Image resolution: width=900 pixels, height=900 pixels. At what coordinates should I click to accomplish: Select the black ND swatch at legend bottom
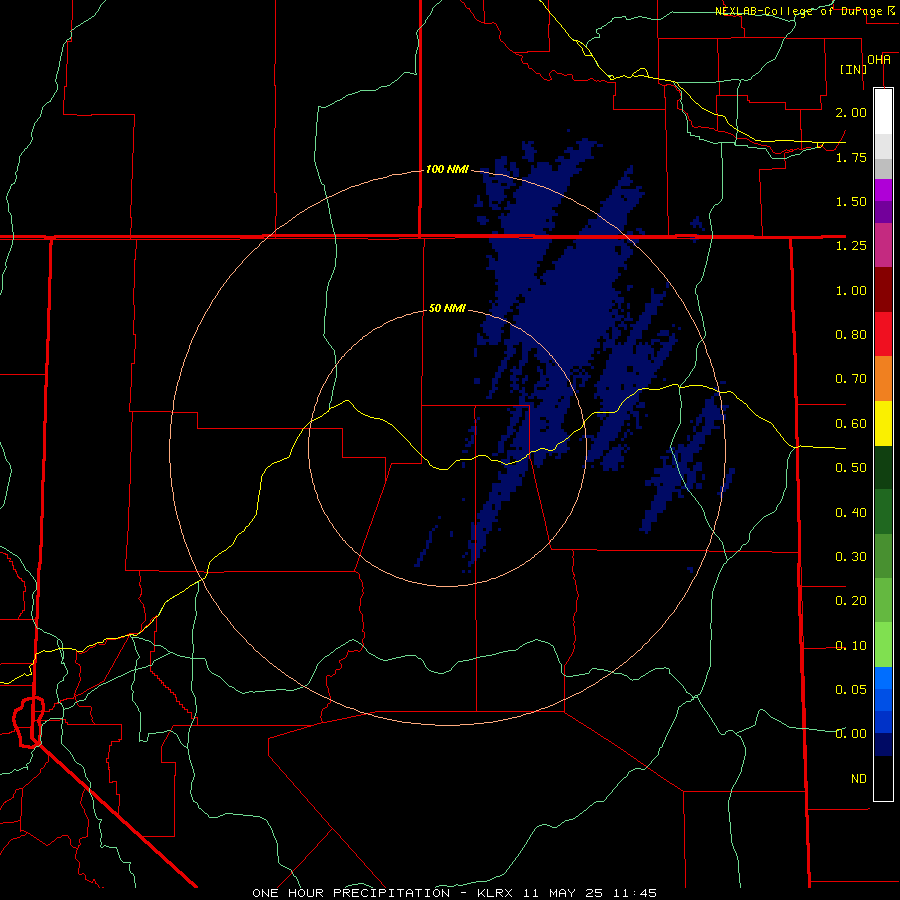[x=883, y=778]
